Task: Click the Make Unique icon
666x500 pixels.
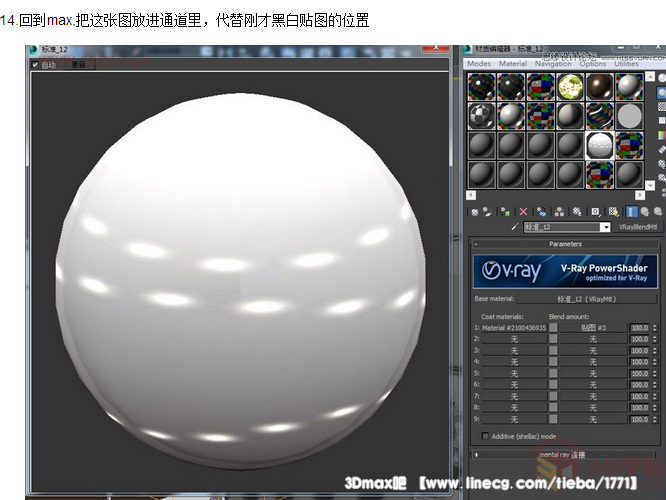Action: (x=559, y=212)
